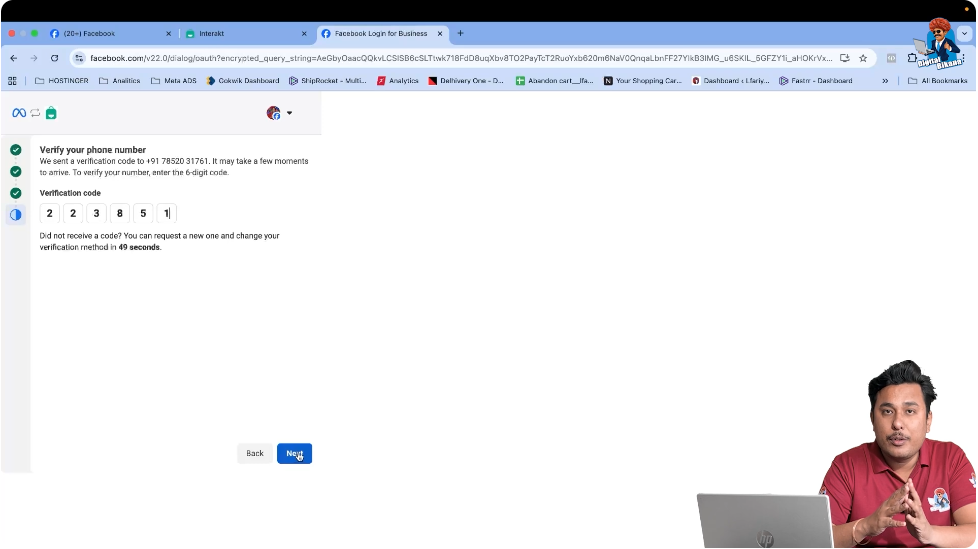Close the Interakt tab
Image resolution: width=978 pixels, height=549 pixels.
click(304, 34)
